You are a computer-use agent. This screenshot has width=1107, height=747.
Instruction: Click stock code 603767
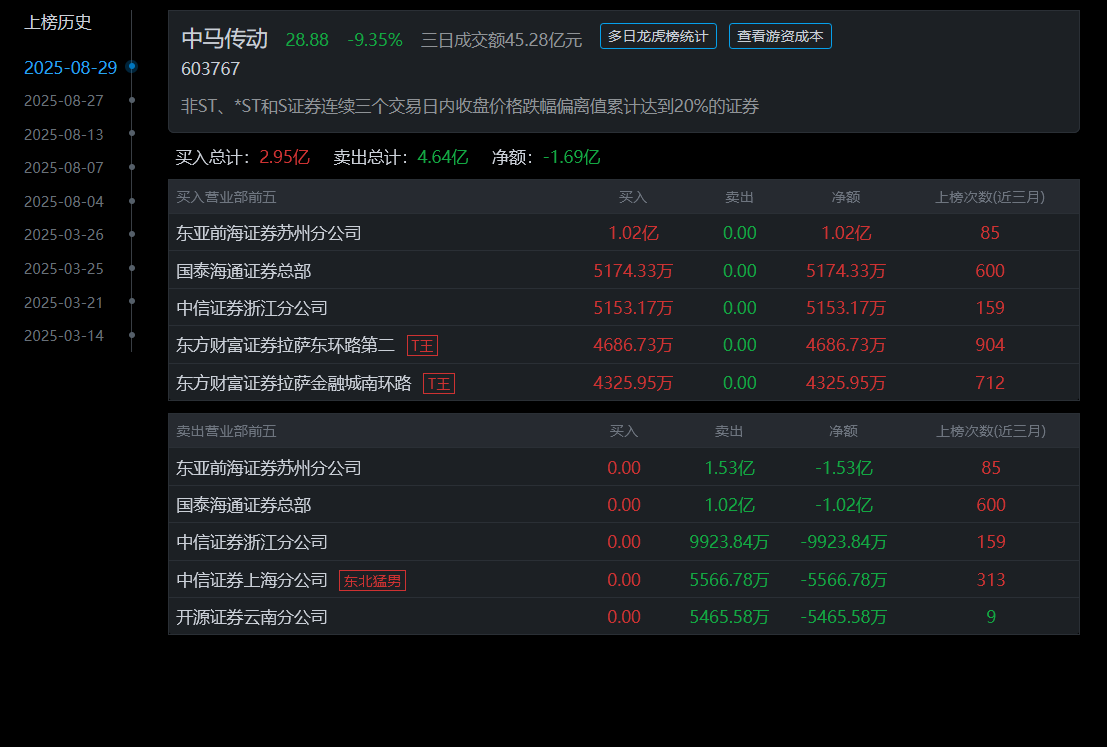210,69
